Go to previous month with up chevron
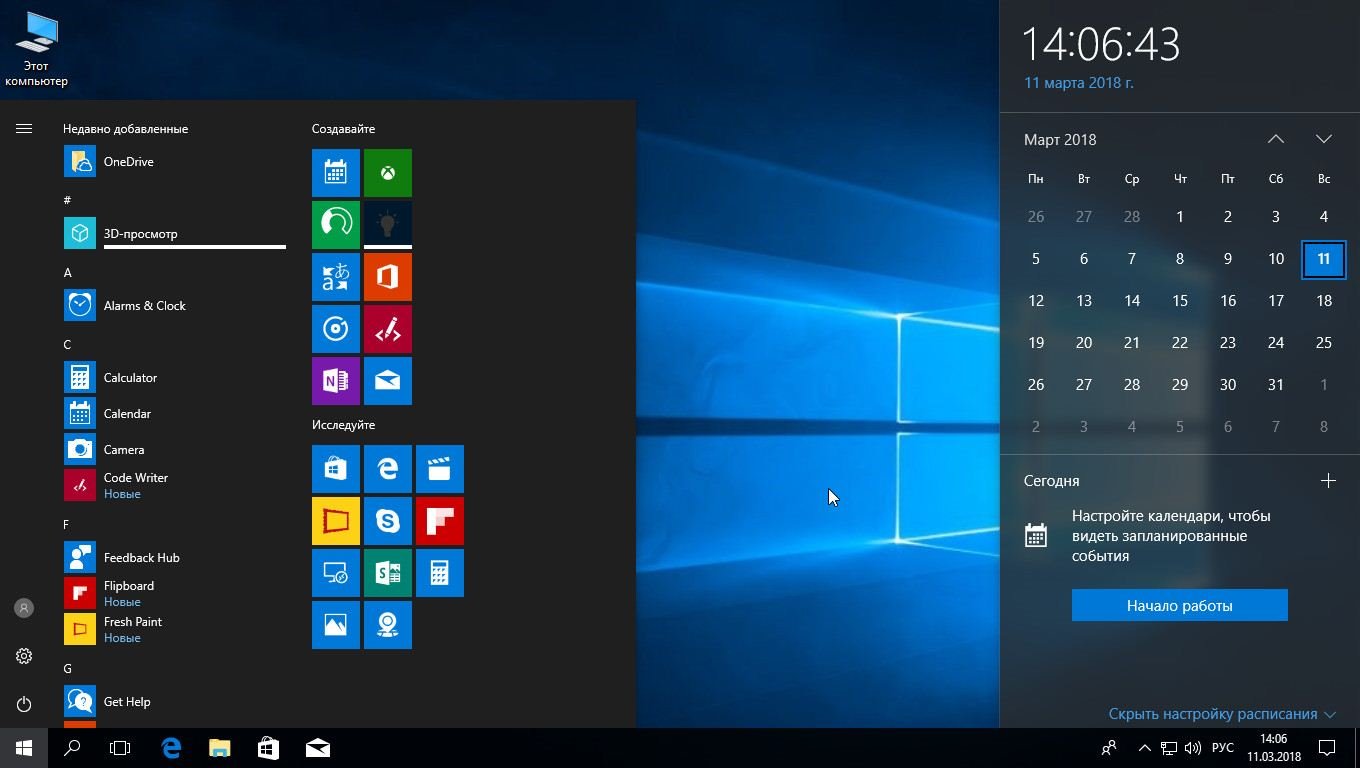 coord(1276,139)
